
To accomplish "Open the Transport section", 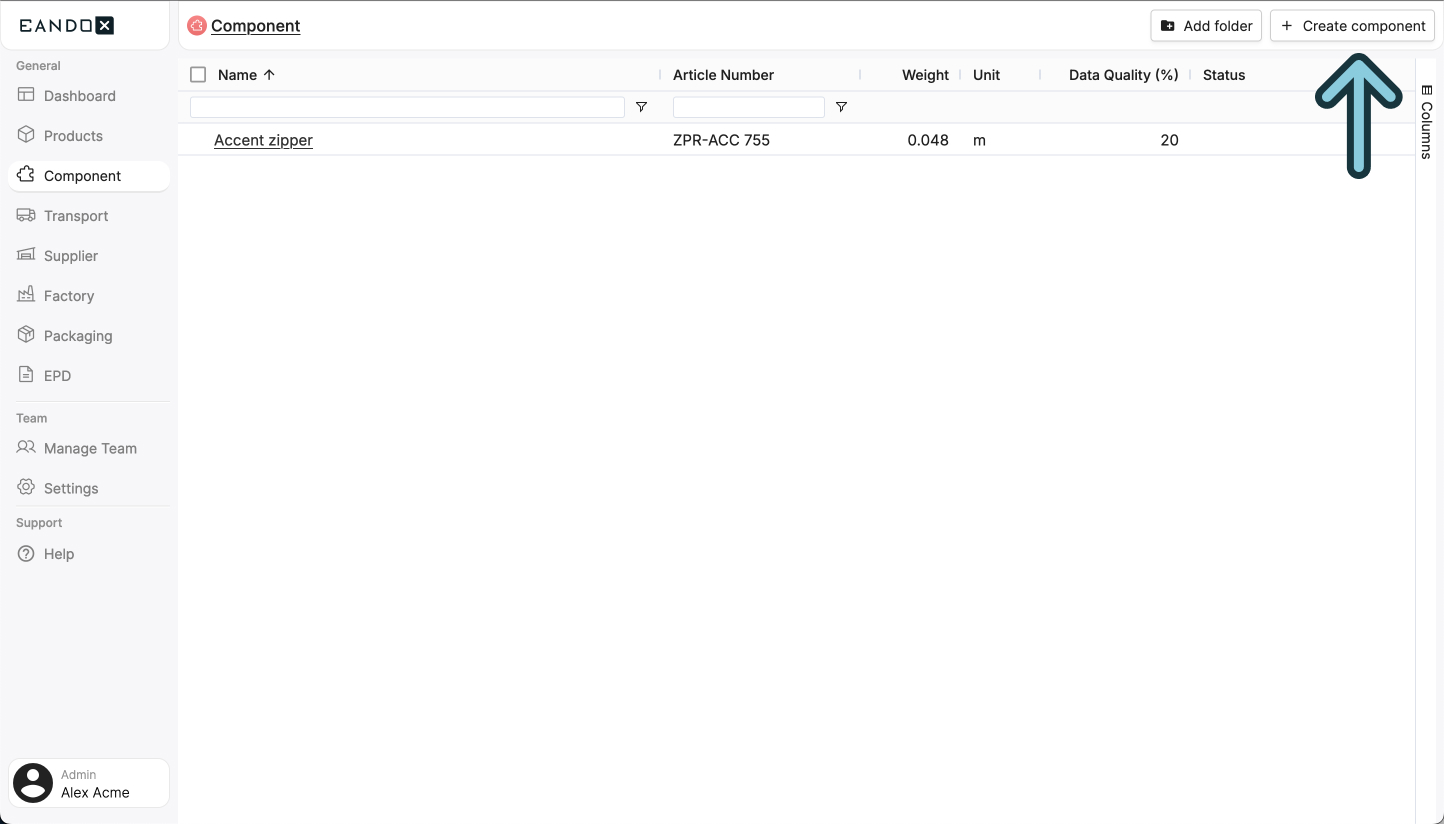I will 75,215.
